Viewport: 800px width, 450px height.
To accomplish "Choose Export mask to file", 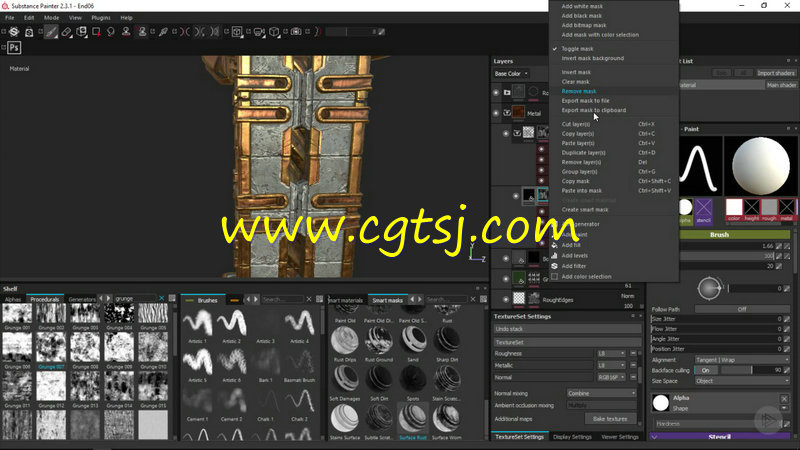I will coord(585,101).
